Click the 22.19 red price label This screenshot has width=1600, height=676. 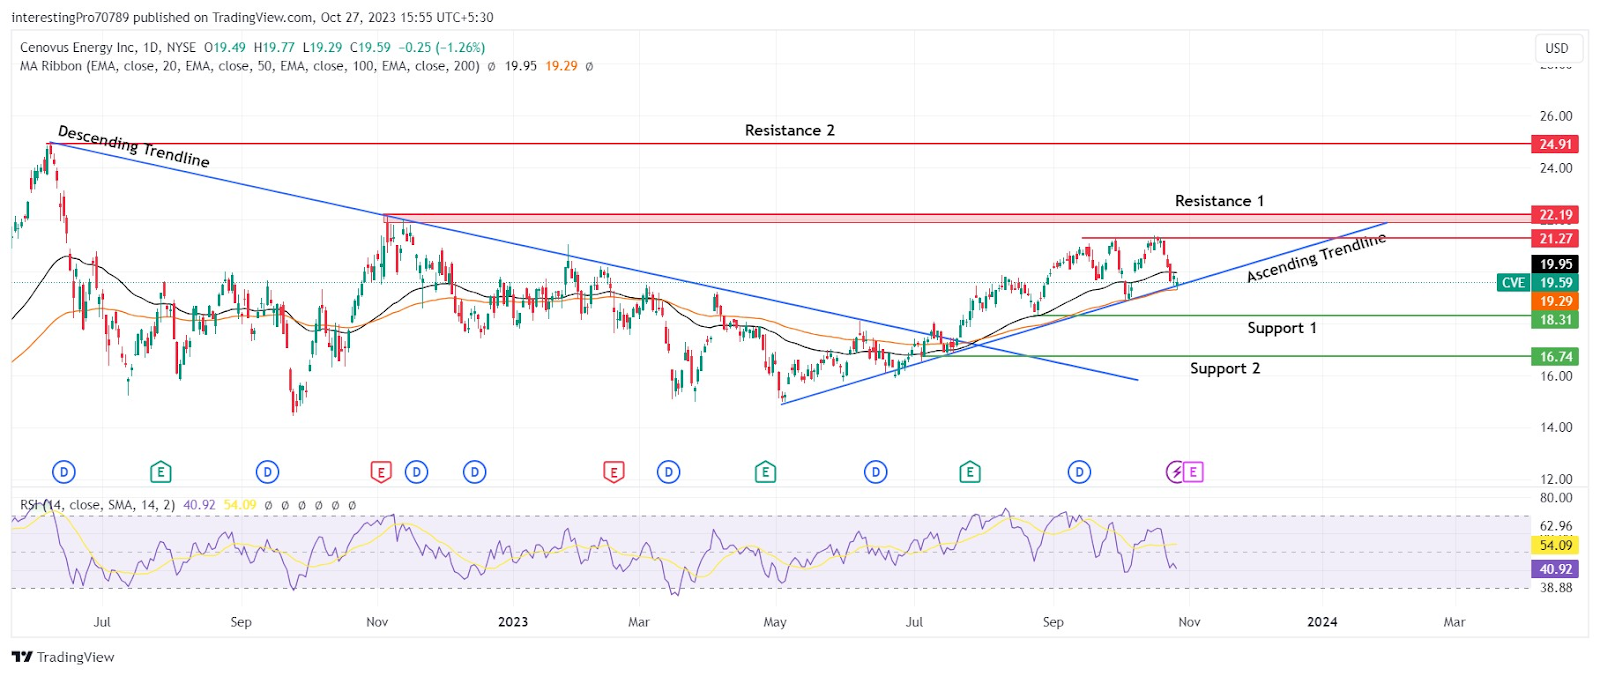(x=1555, y=215)
